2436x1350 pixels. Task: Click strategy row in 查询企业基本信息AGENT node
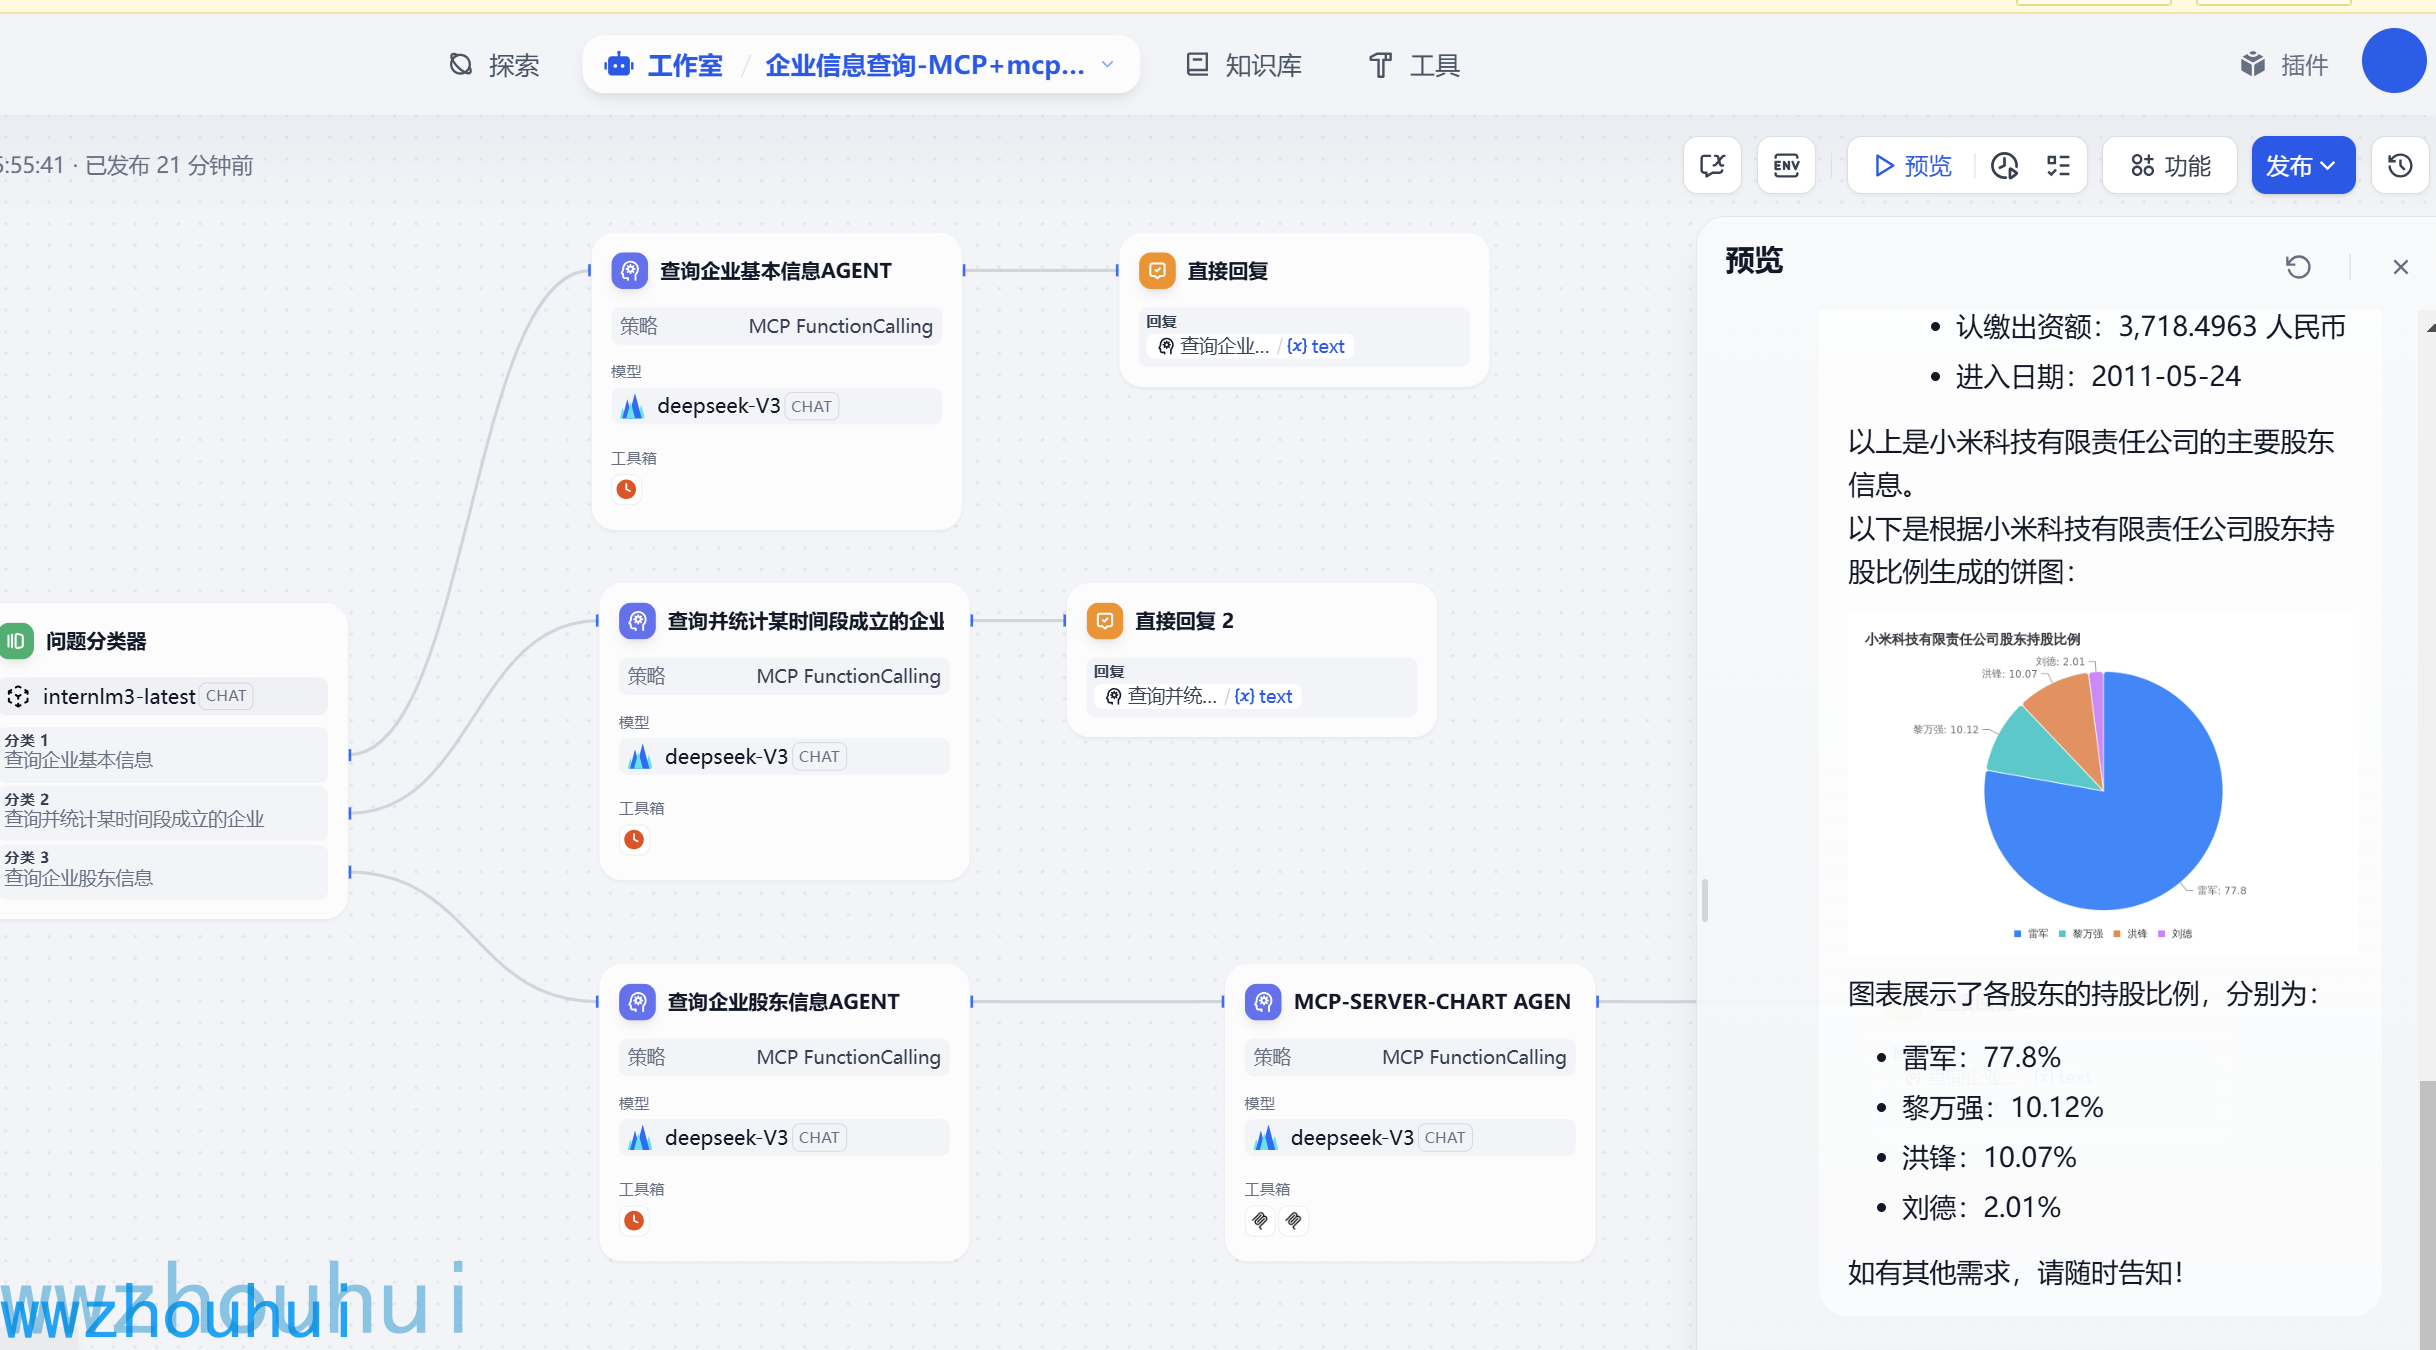click(x=777, y=326)
